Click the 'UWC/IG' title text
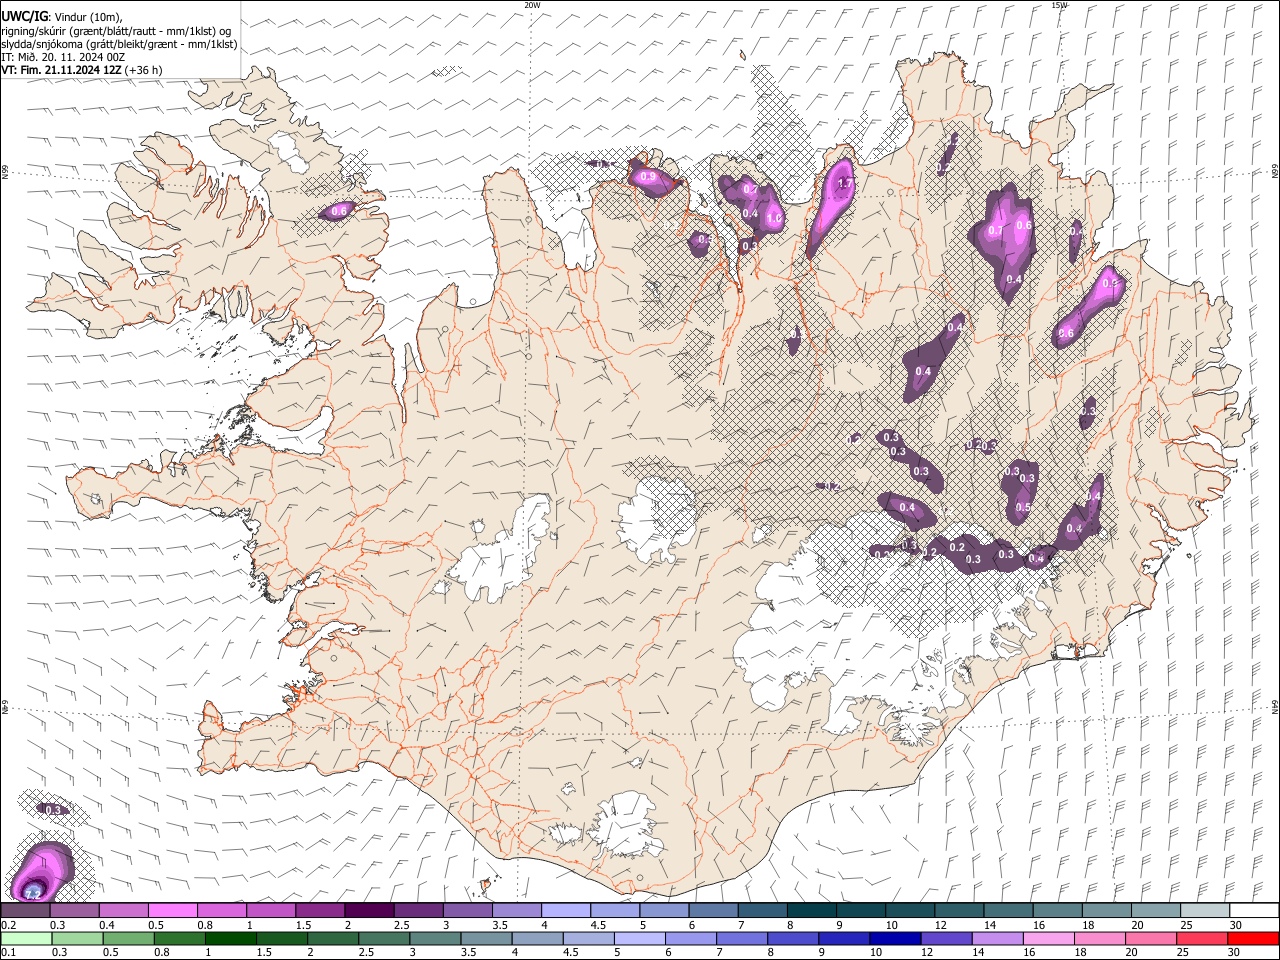1280x960 pixels. pyautogui.click(x=24, y=17)
